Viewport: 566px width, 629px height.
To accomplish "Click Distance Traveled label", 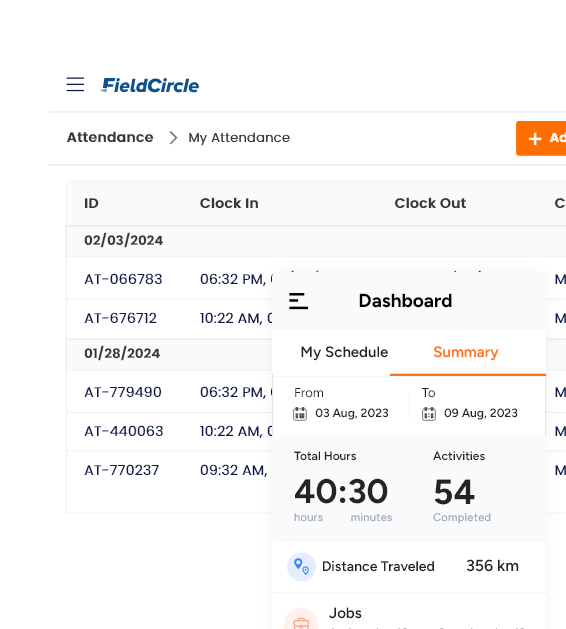I will point(378,566).
